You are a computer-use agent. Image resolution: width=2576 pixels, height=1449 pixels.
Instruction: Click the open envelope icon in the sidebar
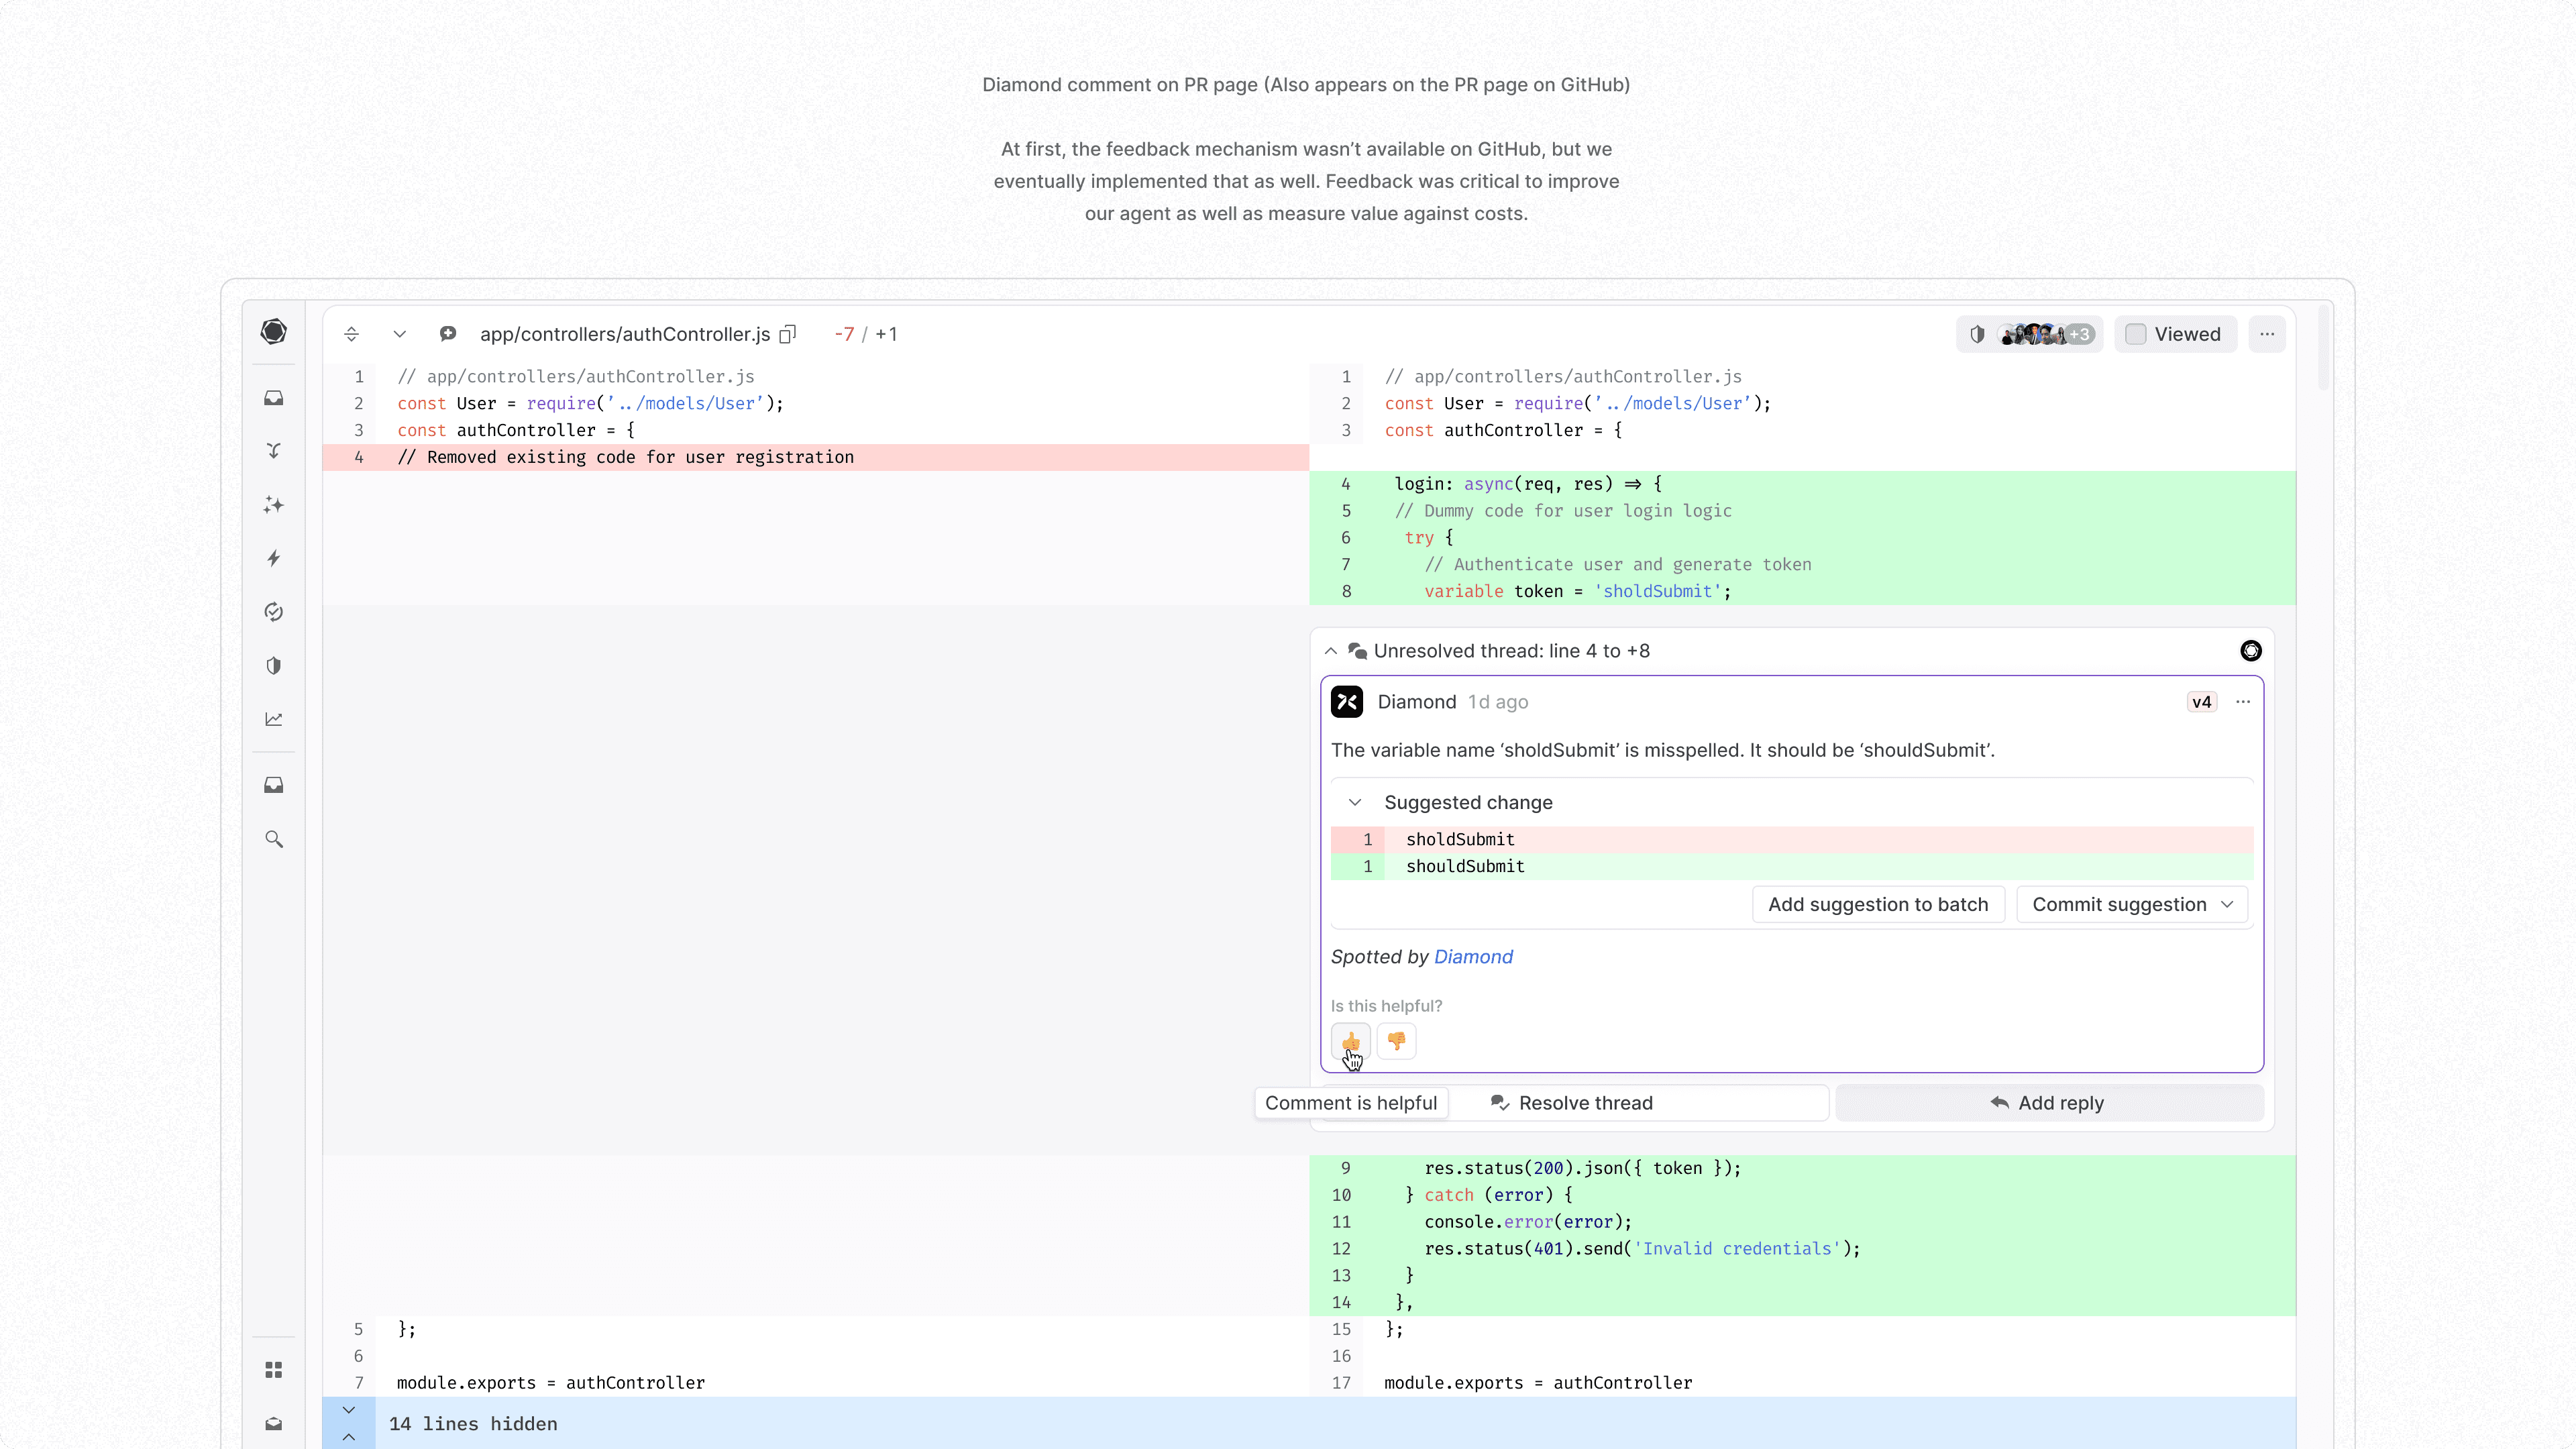(x=273, y=1423)
